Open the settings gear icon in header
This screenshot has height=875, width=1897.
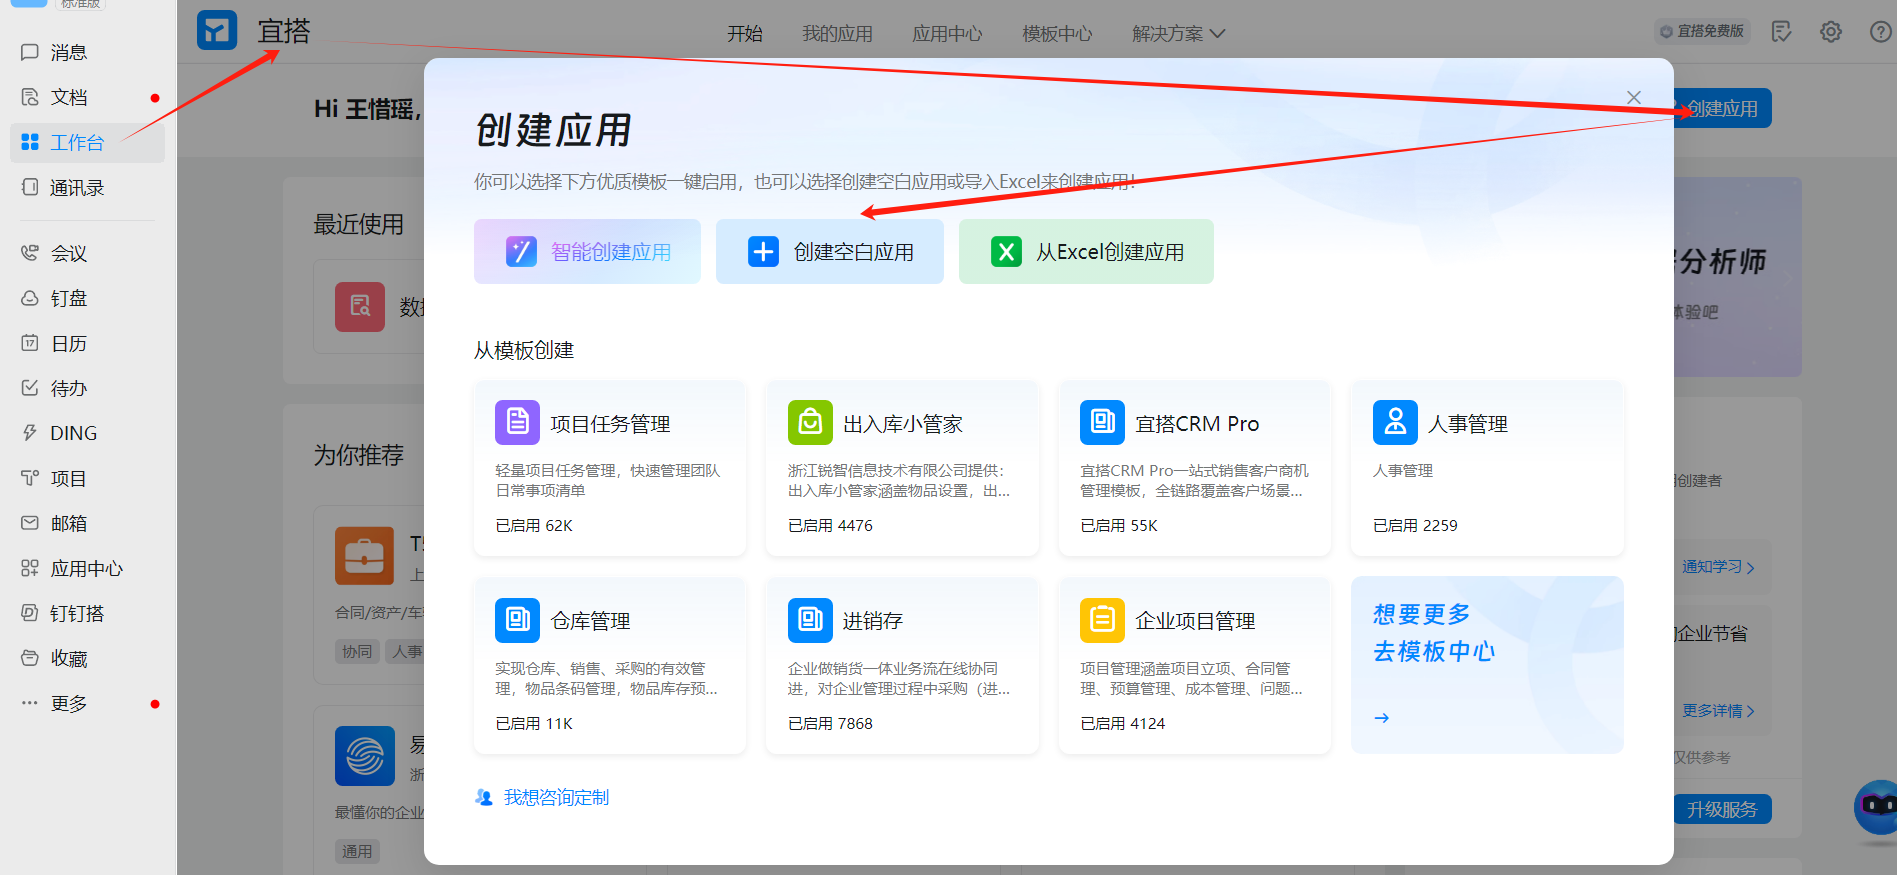[1831, 32]
